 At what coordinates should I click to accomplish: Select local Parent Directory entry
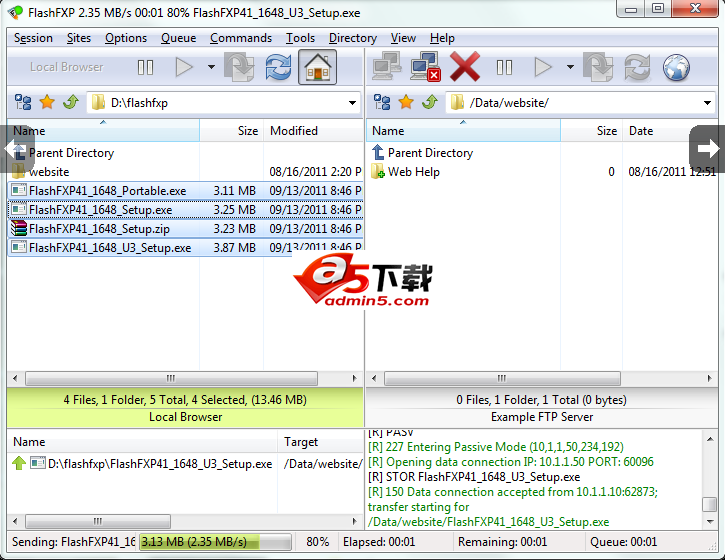tap(71, 153)
